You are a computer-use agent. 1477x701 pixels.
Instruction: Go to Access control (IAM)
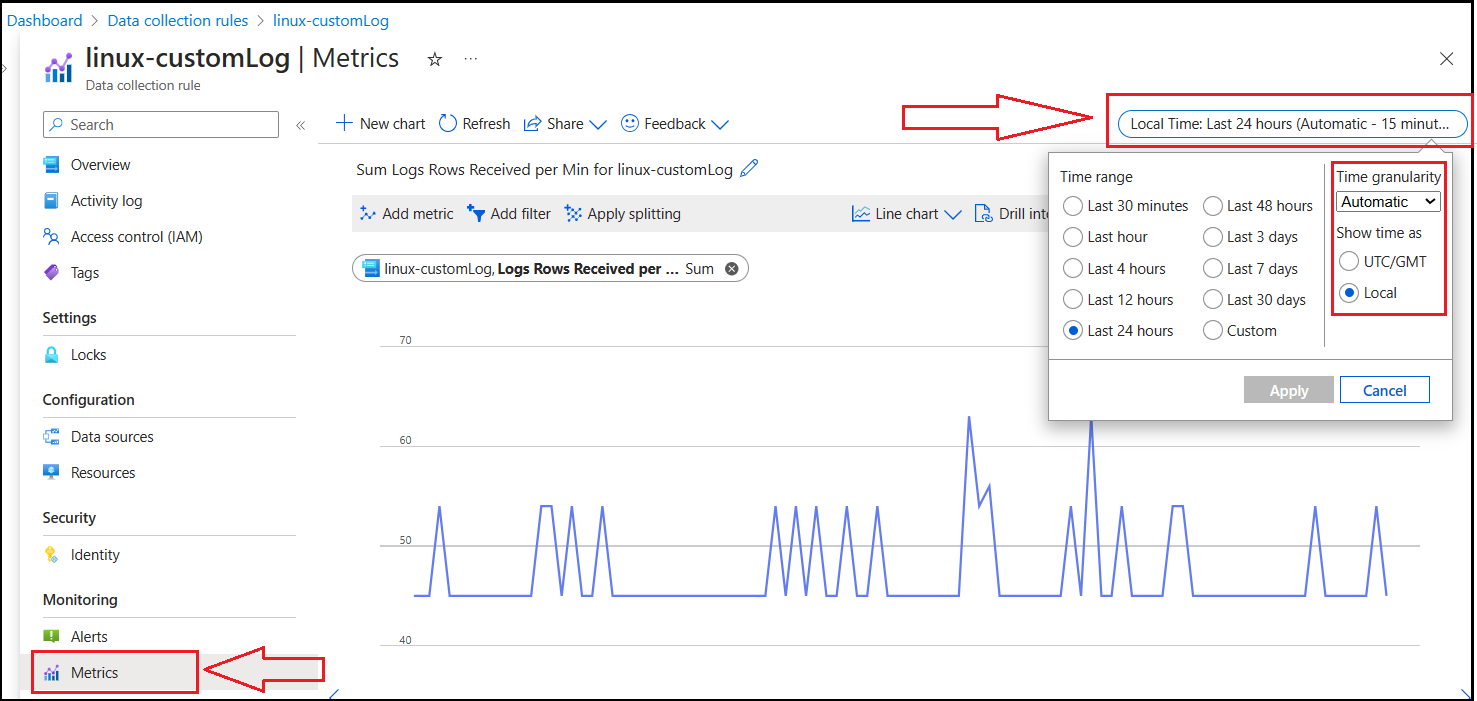pos(136,236)
